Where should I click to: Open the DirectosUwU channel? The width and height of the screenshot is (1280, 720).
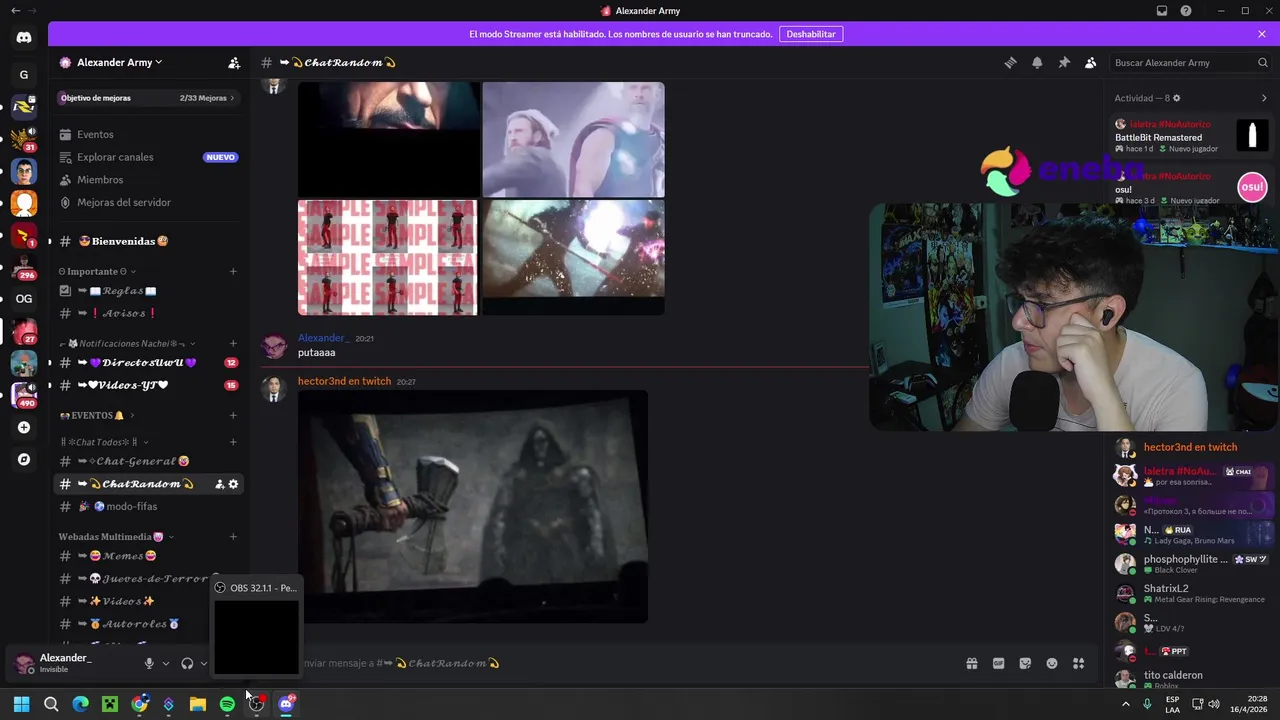[148, 363]
